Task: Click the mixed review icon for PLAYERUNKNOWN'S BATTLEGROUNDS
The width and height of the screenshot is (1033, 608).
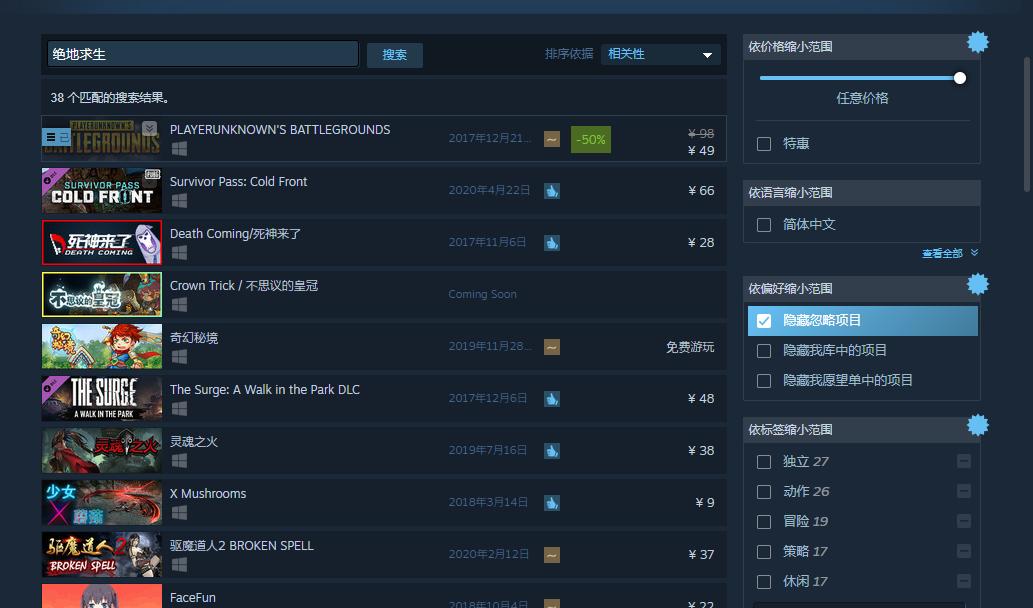Action: [552, 139]
